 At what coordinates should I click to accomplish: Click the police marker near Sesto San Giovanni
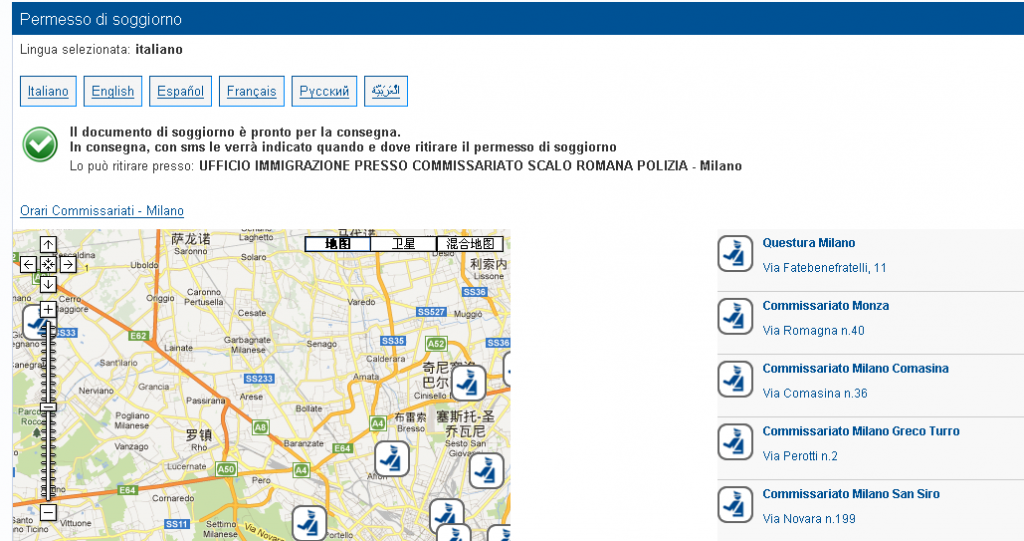[487, 470]
